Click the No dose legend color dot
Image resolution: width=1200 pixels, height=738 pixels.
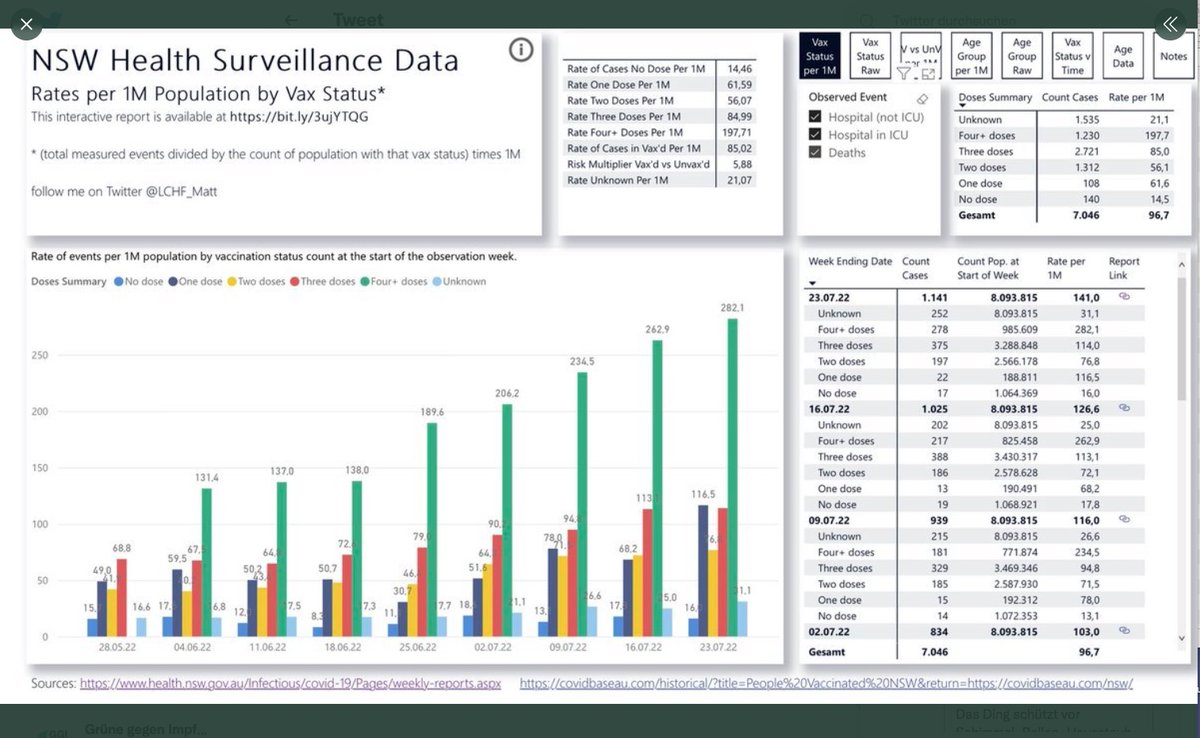(120, 282)
